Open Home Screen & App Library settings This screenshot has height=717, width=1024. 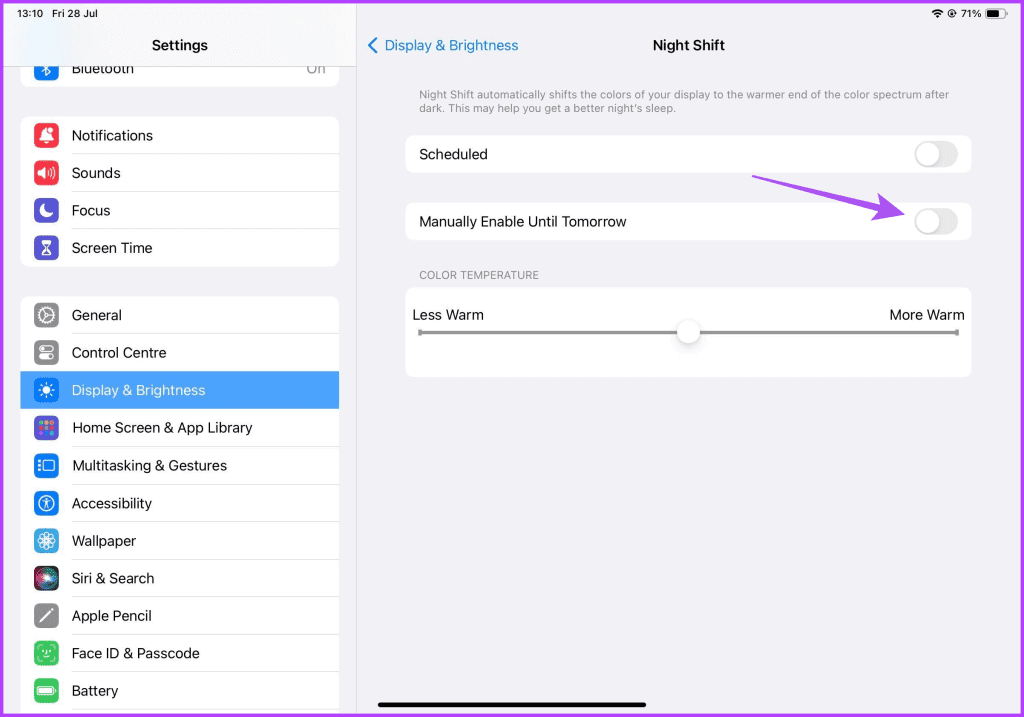pos(162,428)
